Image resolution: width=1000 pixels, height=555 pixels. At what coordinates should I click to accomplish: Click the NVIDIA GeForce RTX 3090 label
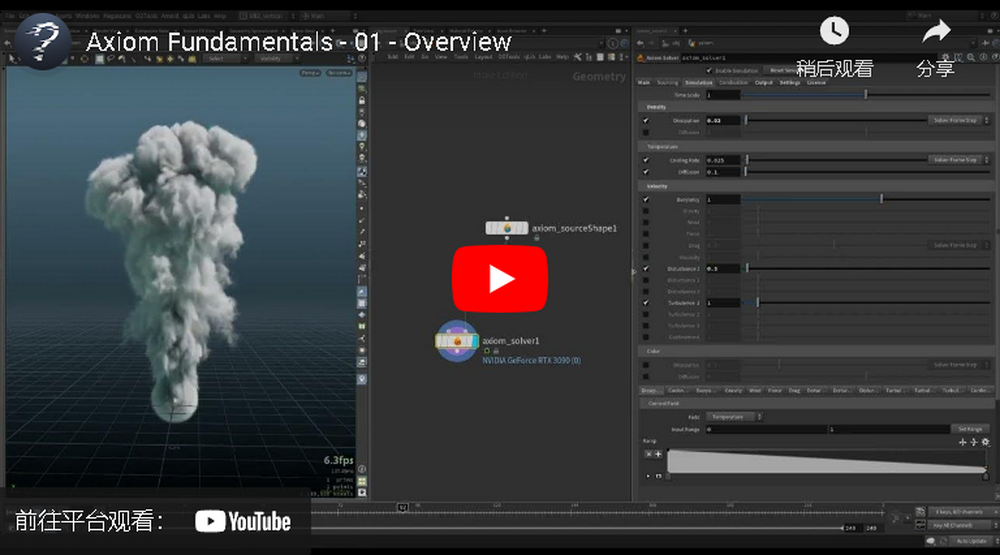tap(531, 360)
